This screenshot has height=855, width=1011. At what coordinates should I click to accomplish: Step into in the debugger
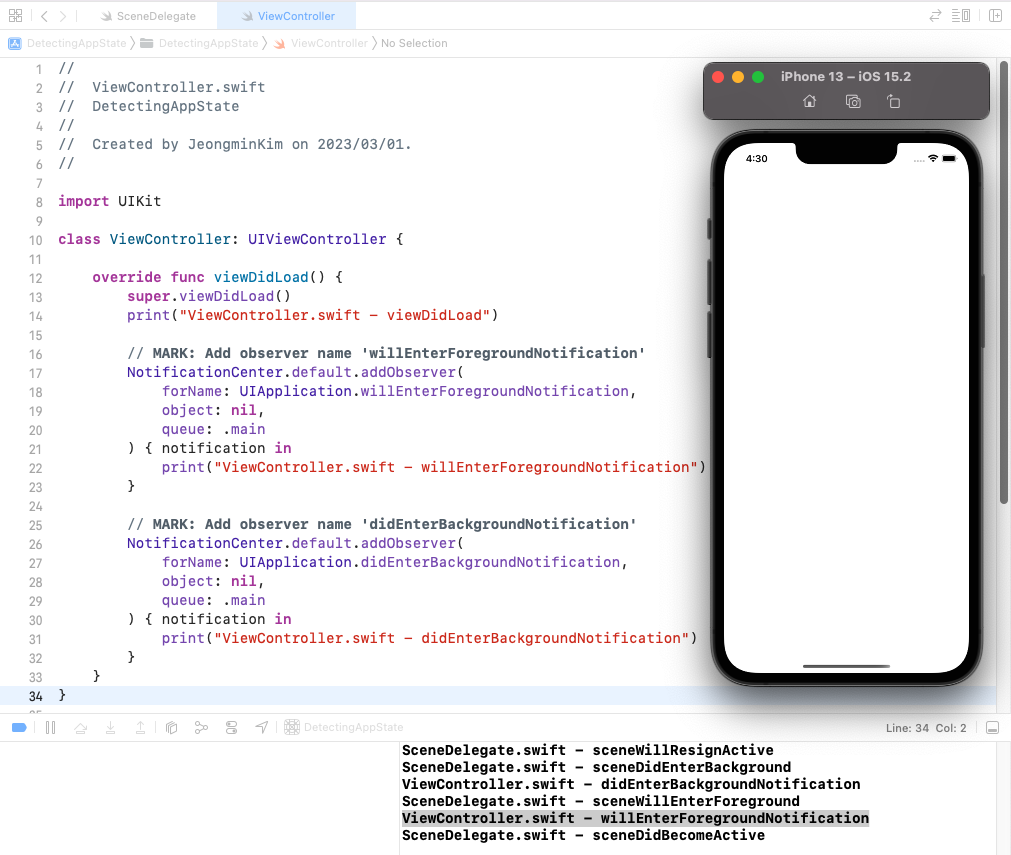[110, 727]
